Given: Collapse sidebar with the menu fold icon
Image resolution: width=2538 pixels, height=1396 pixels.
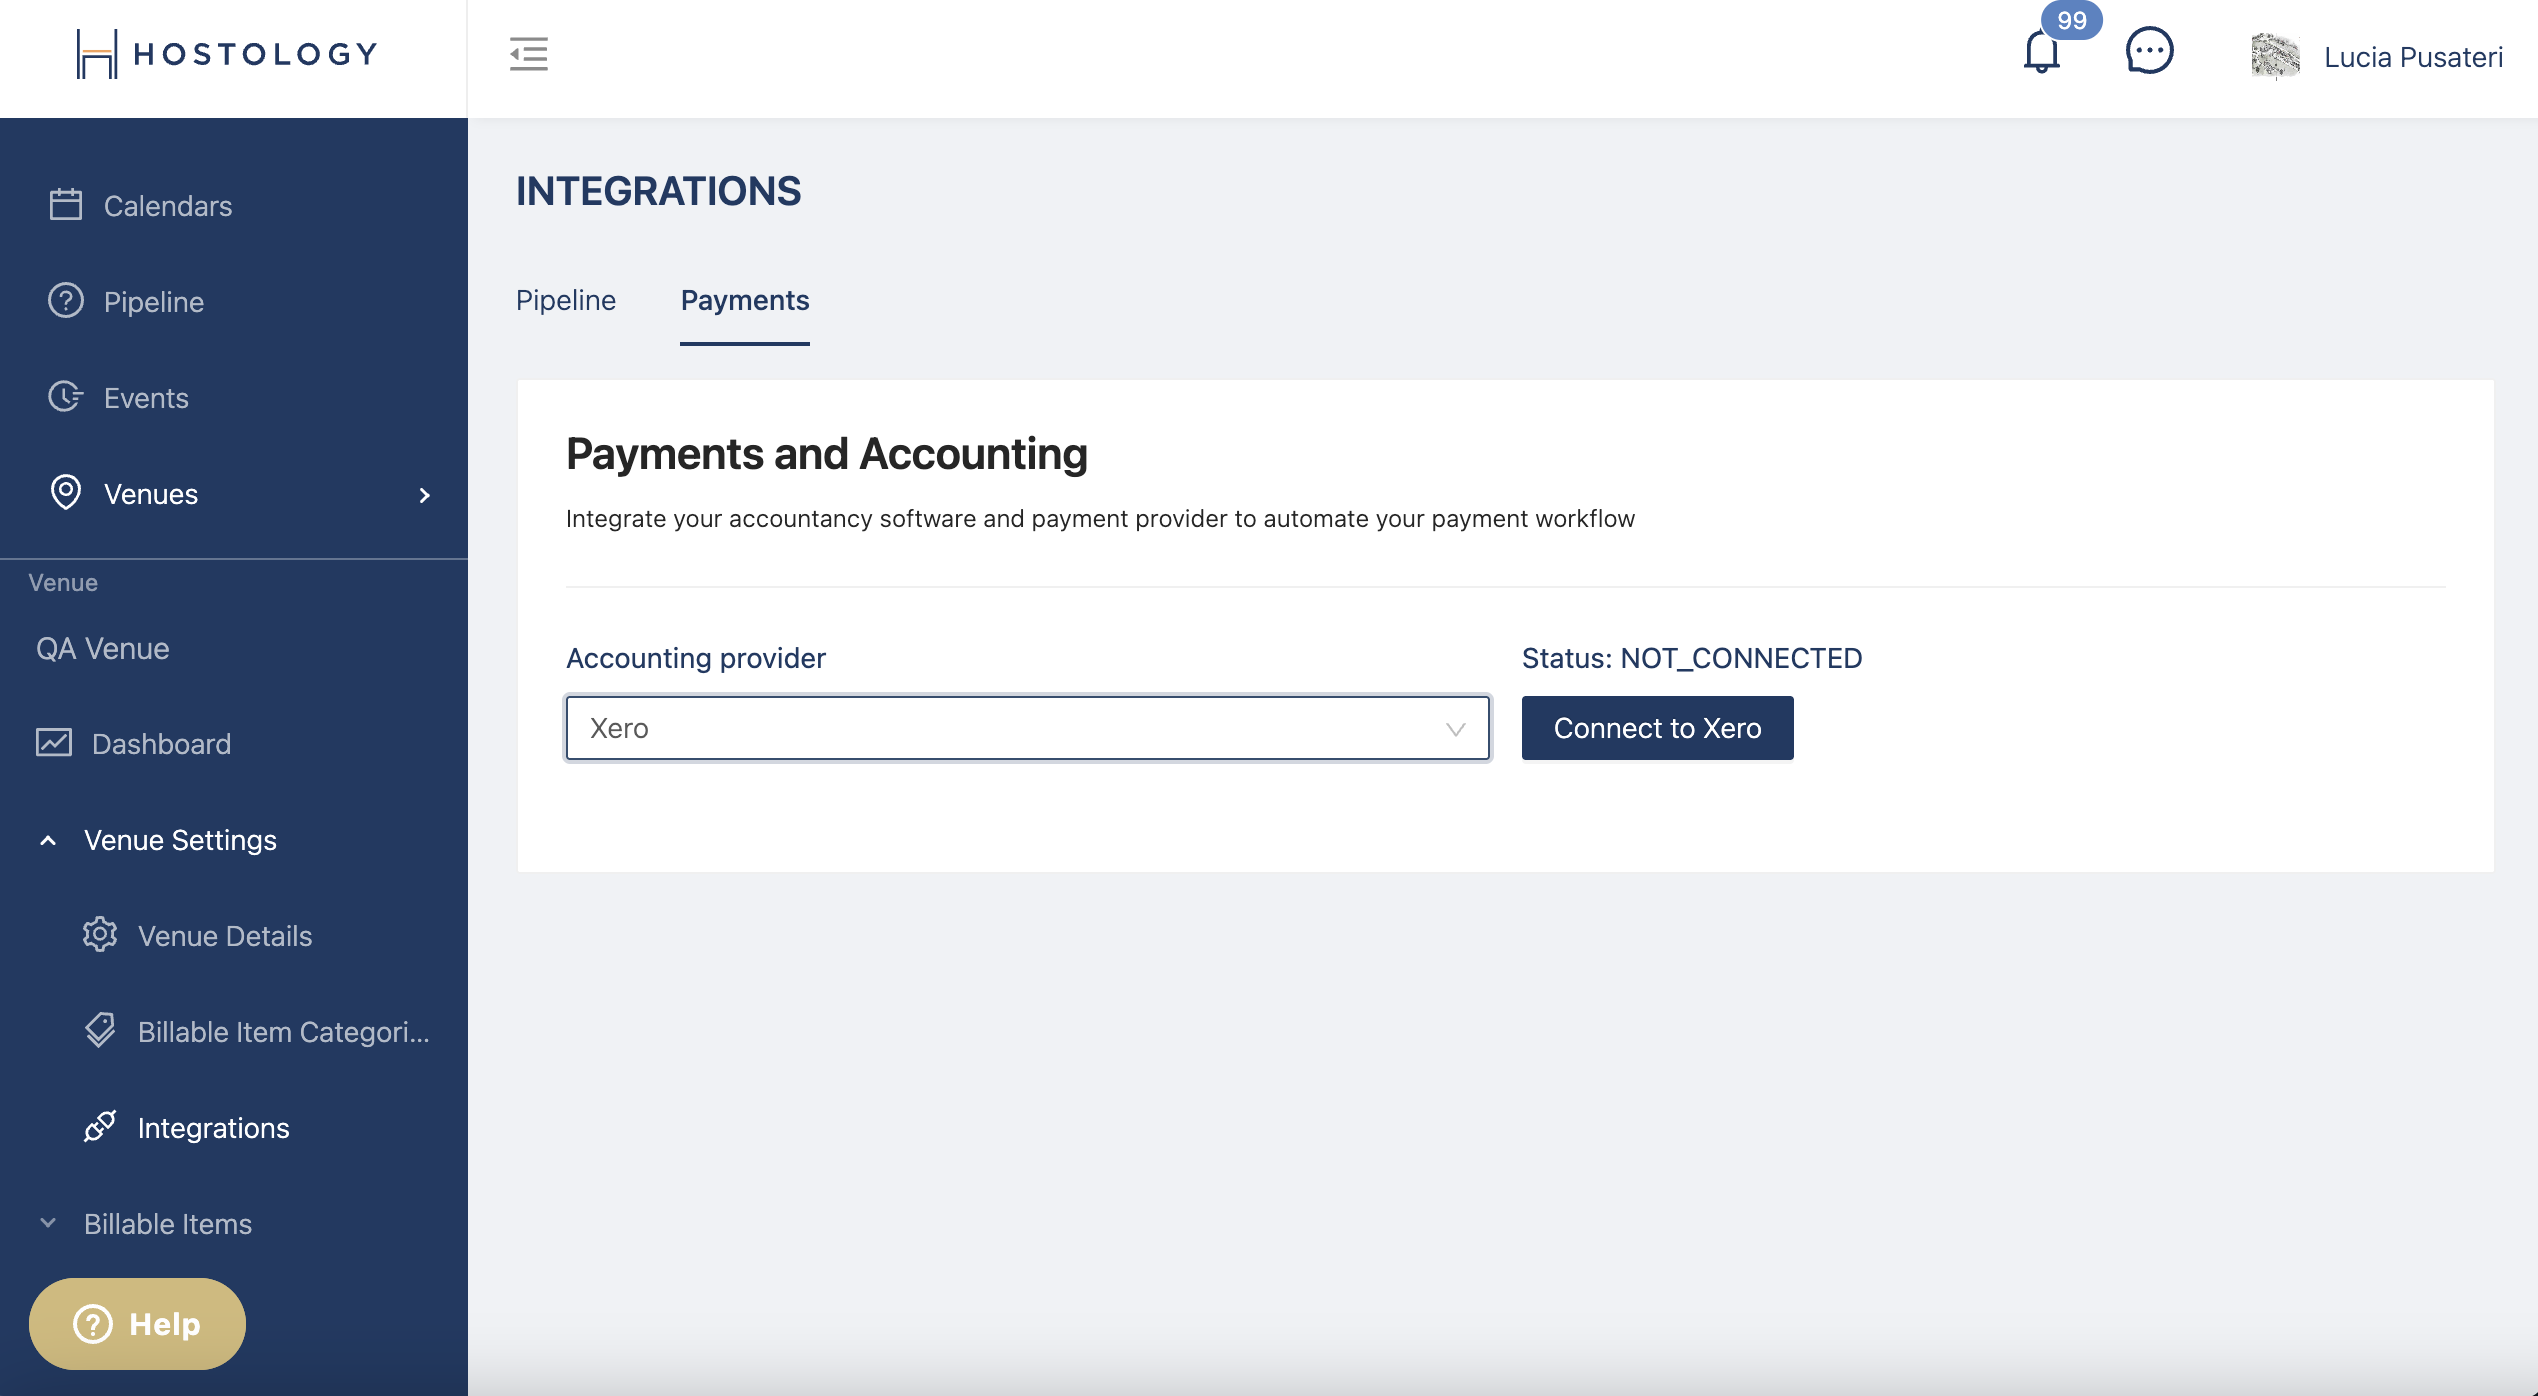Looking at the screenshot, I should tap(528, 54).
